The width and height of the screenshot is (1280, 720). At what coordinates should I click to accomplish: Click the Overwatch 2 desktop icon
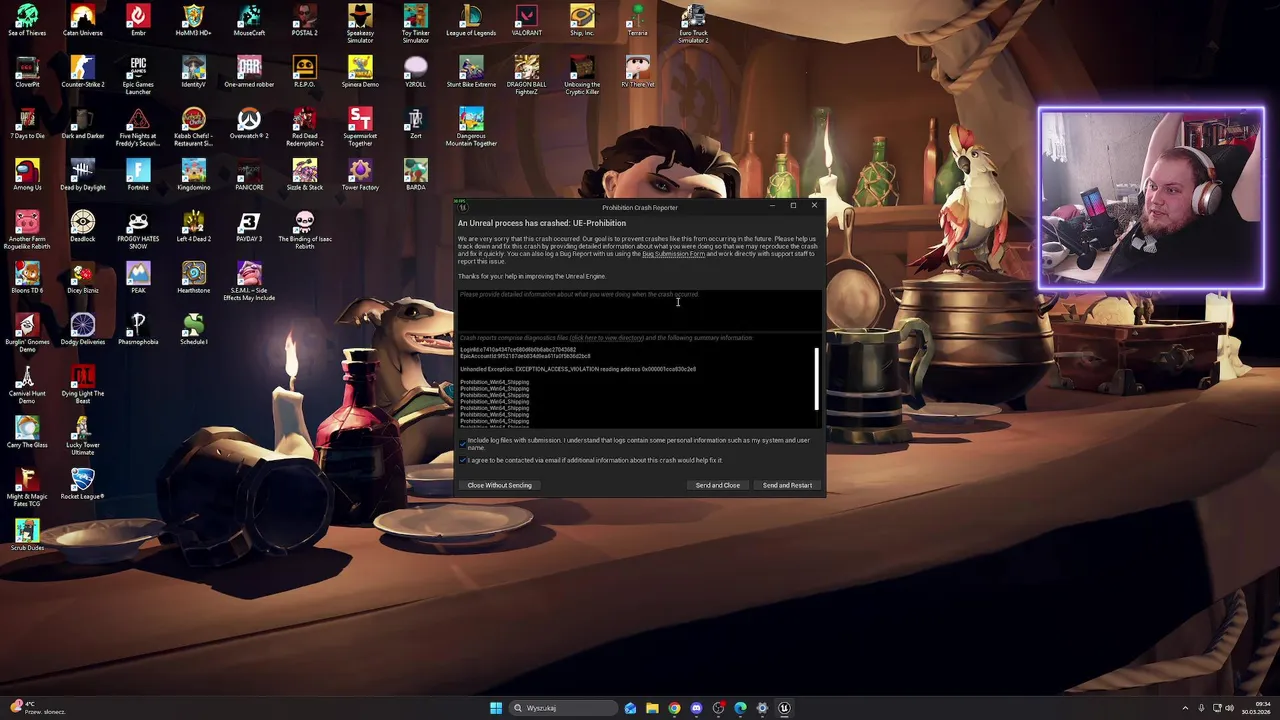pyautogui.click(x=249, y=123)
